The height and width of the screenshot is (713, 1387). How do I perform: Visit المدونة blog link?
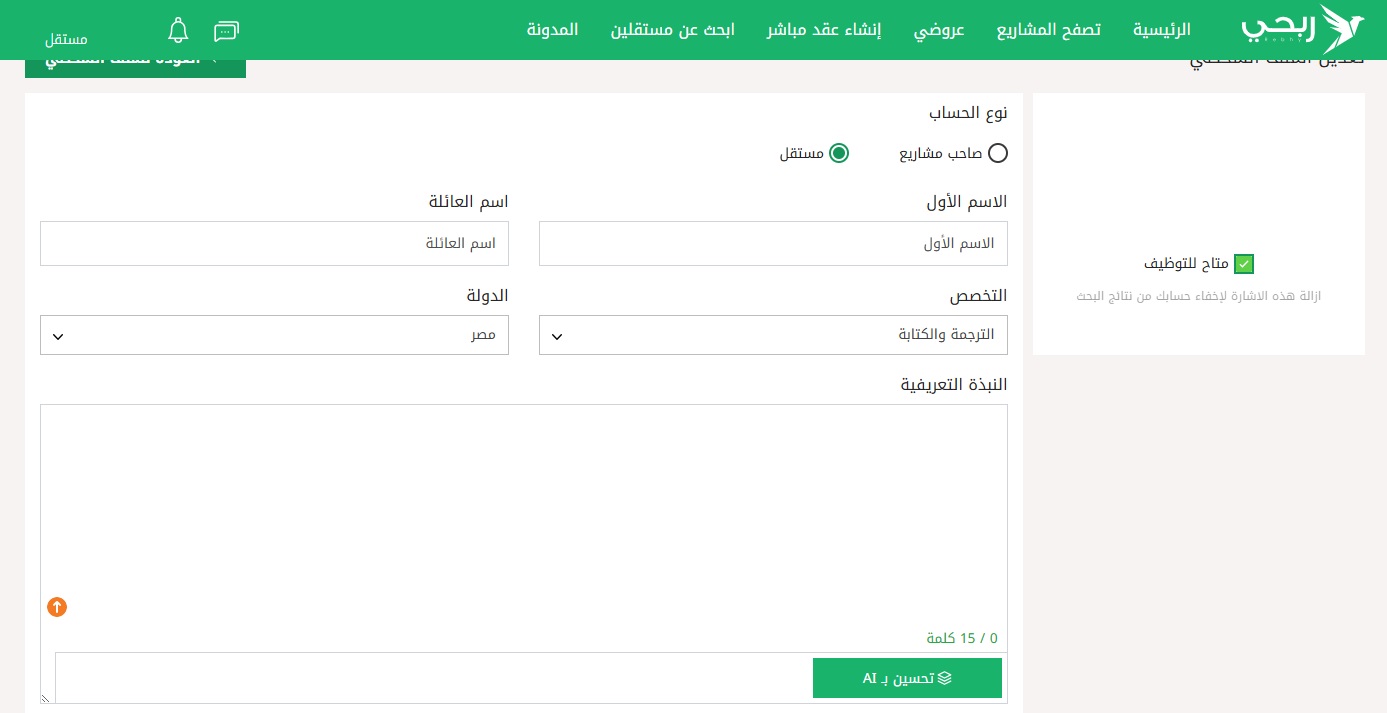(552, 29)
